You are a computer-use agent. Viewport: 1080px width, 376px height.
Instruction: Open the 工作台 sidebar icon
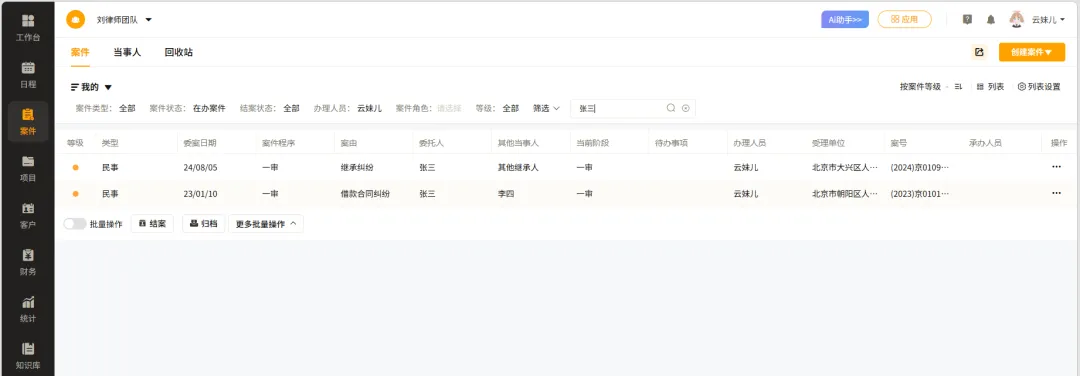click(x=28, y=21)
